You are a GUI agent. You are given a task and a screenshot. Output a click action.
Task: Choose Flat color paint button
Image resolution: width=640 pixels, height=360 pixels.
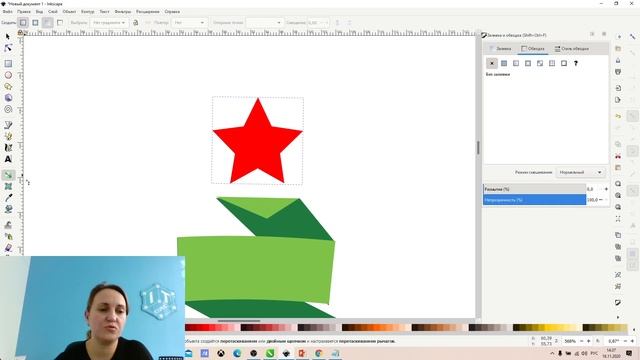coord(504,63)
